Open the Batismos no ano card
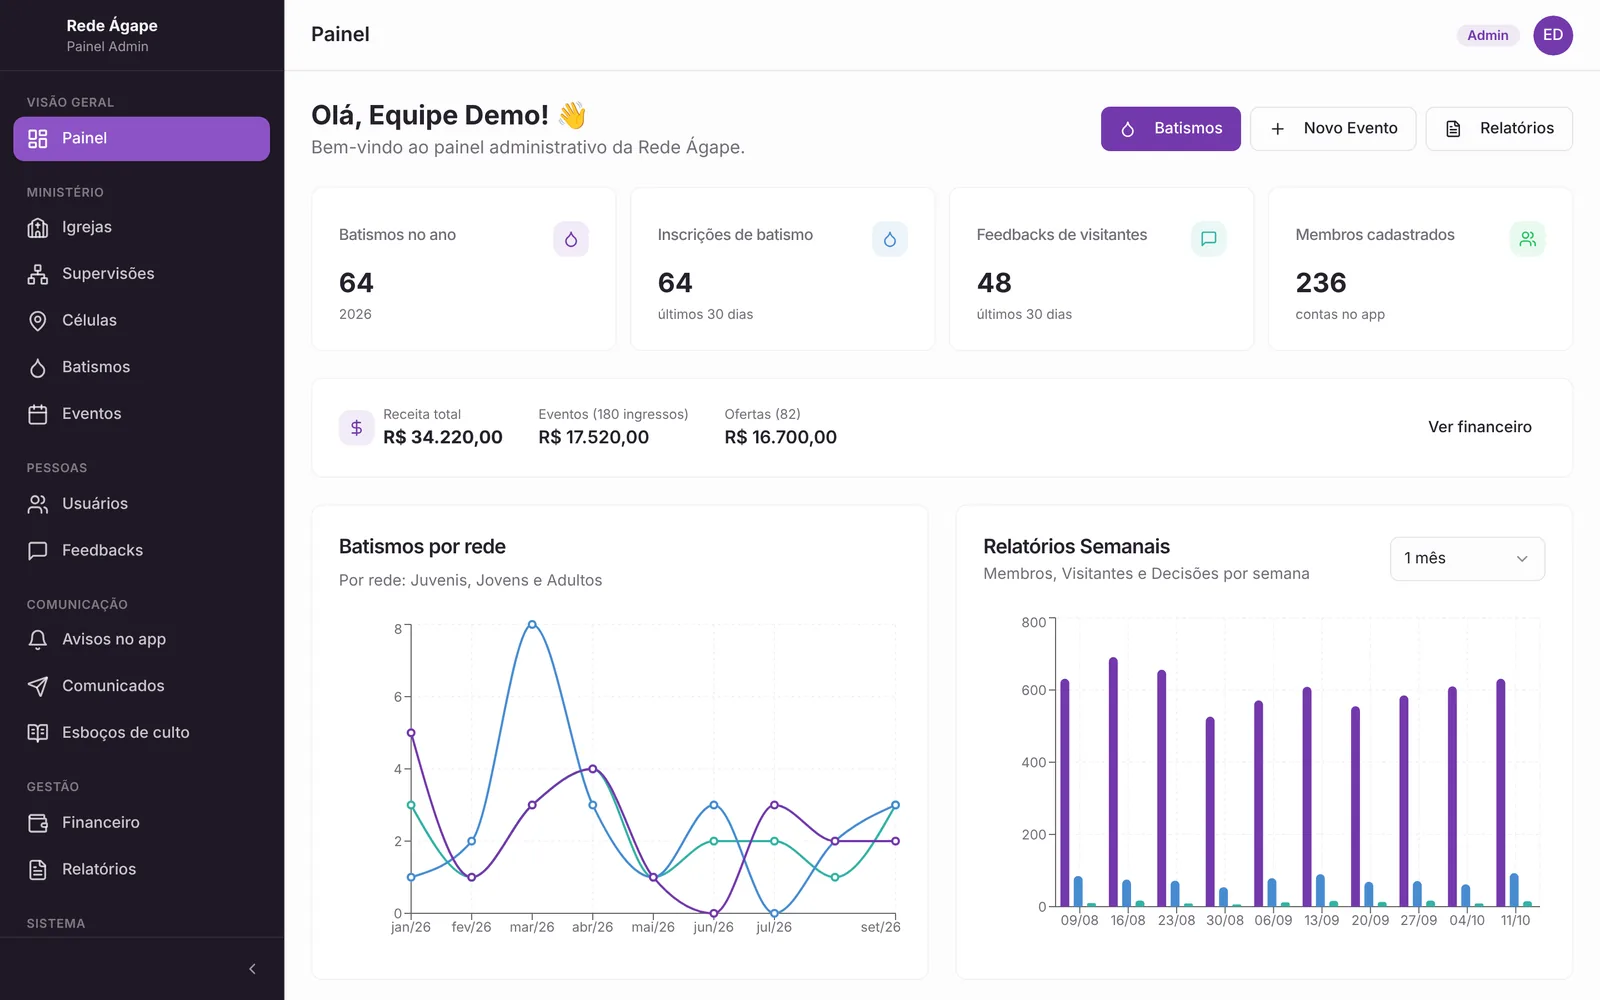The image size is (1600, 1000). coord(464,269)
